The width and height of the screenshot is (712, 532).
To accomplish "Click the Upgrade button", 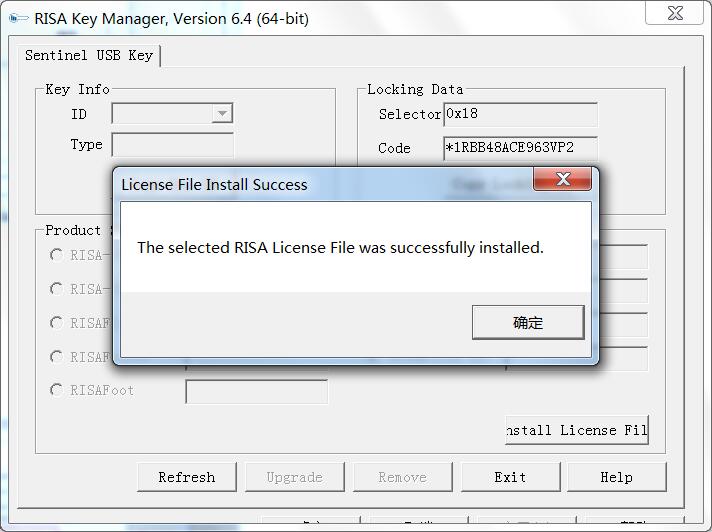I will 295,477.
